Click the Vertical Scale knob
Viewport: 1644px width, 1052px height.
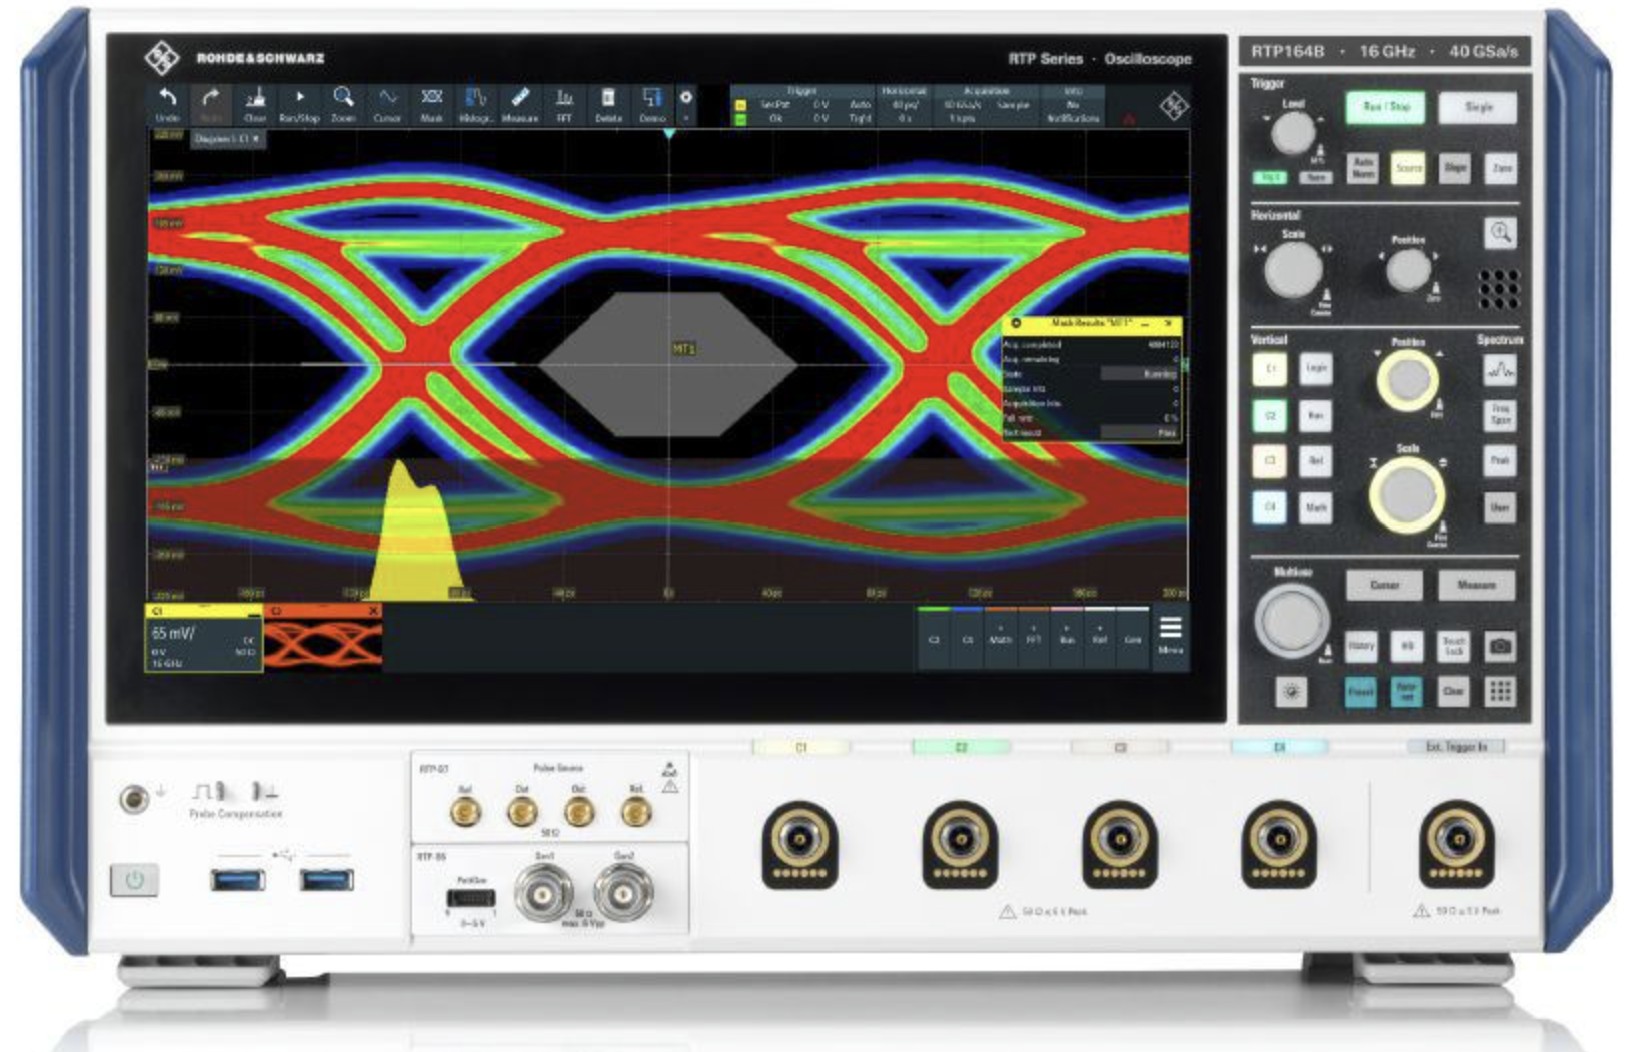click(1406, 493)
